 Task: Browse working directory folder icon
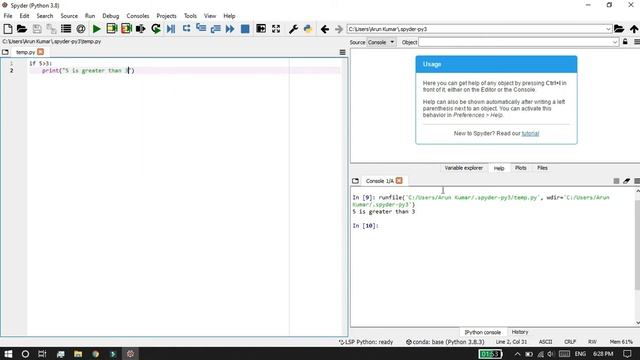[x=619, y=29]
